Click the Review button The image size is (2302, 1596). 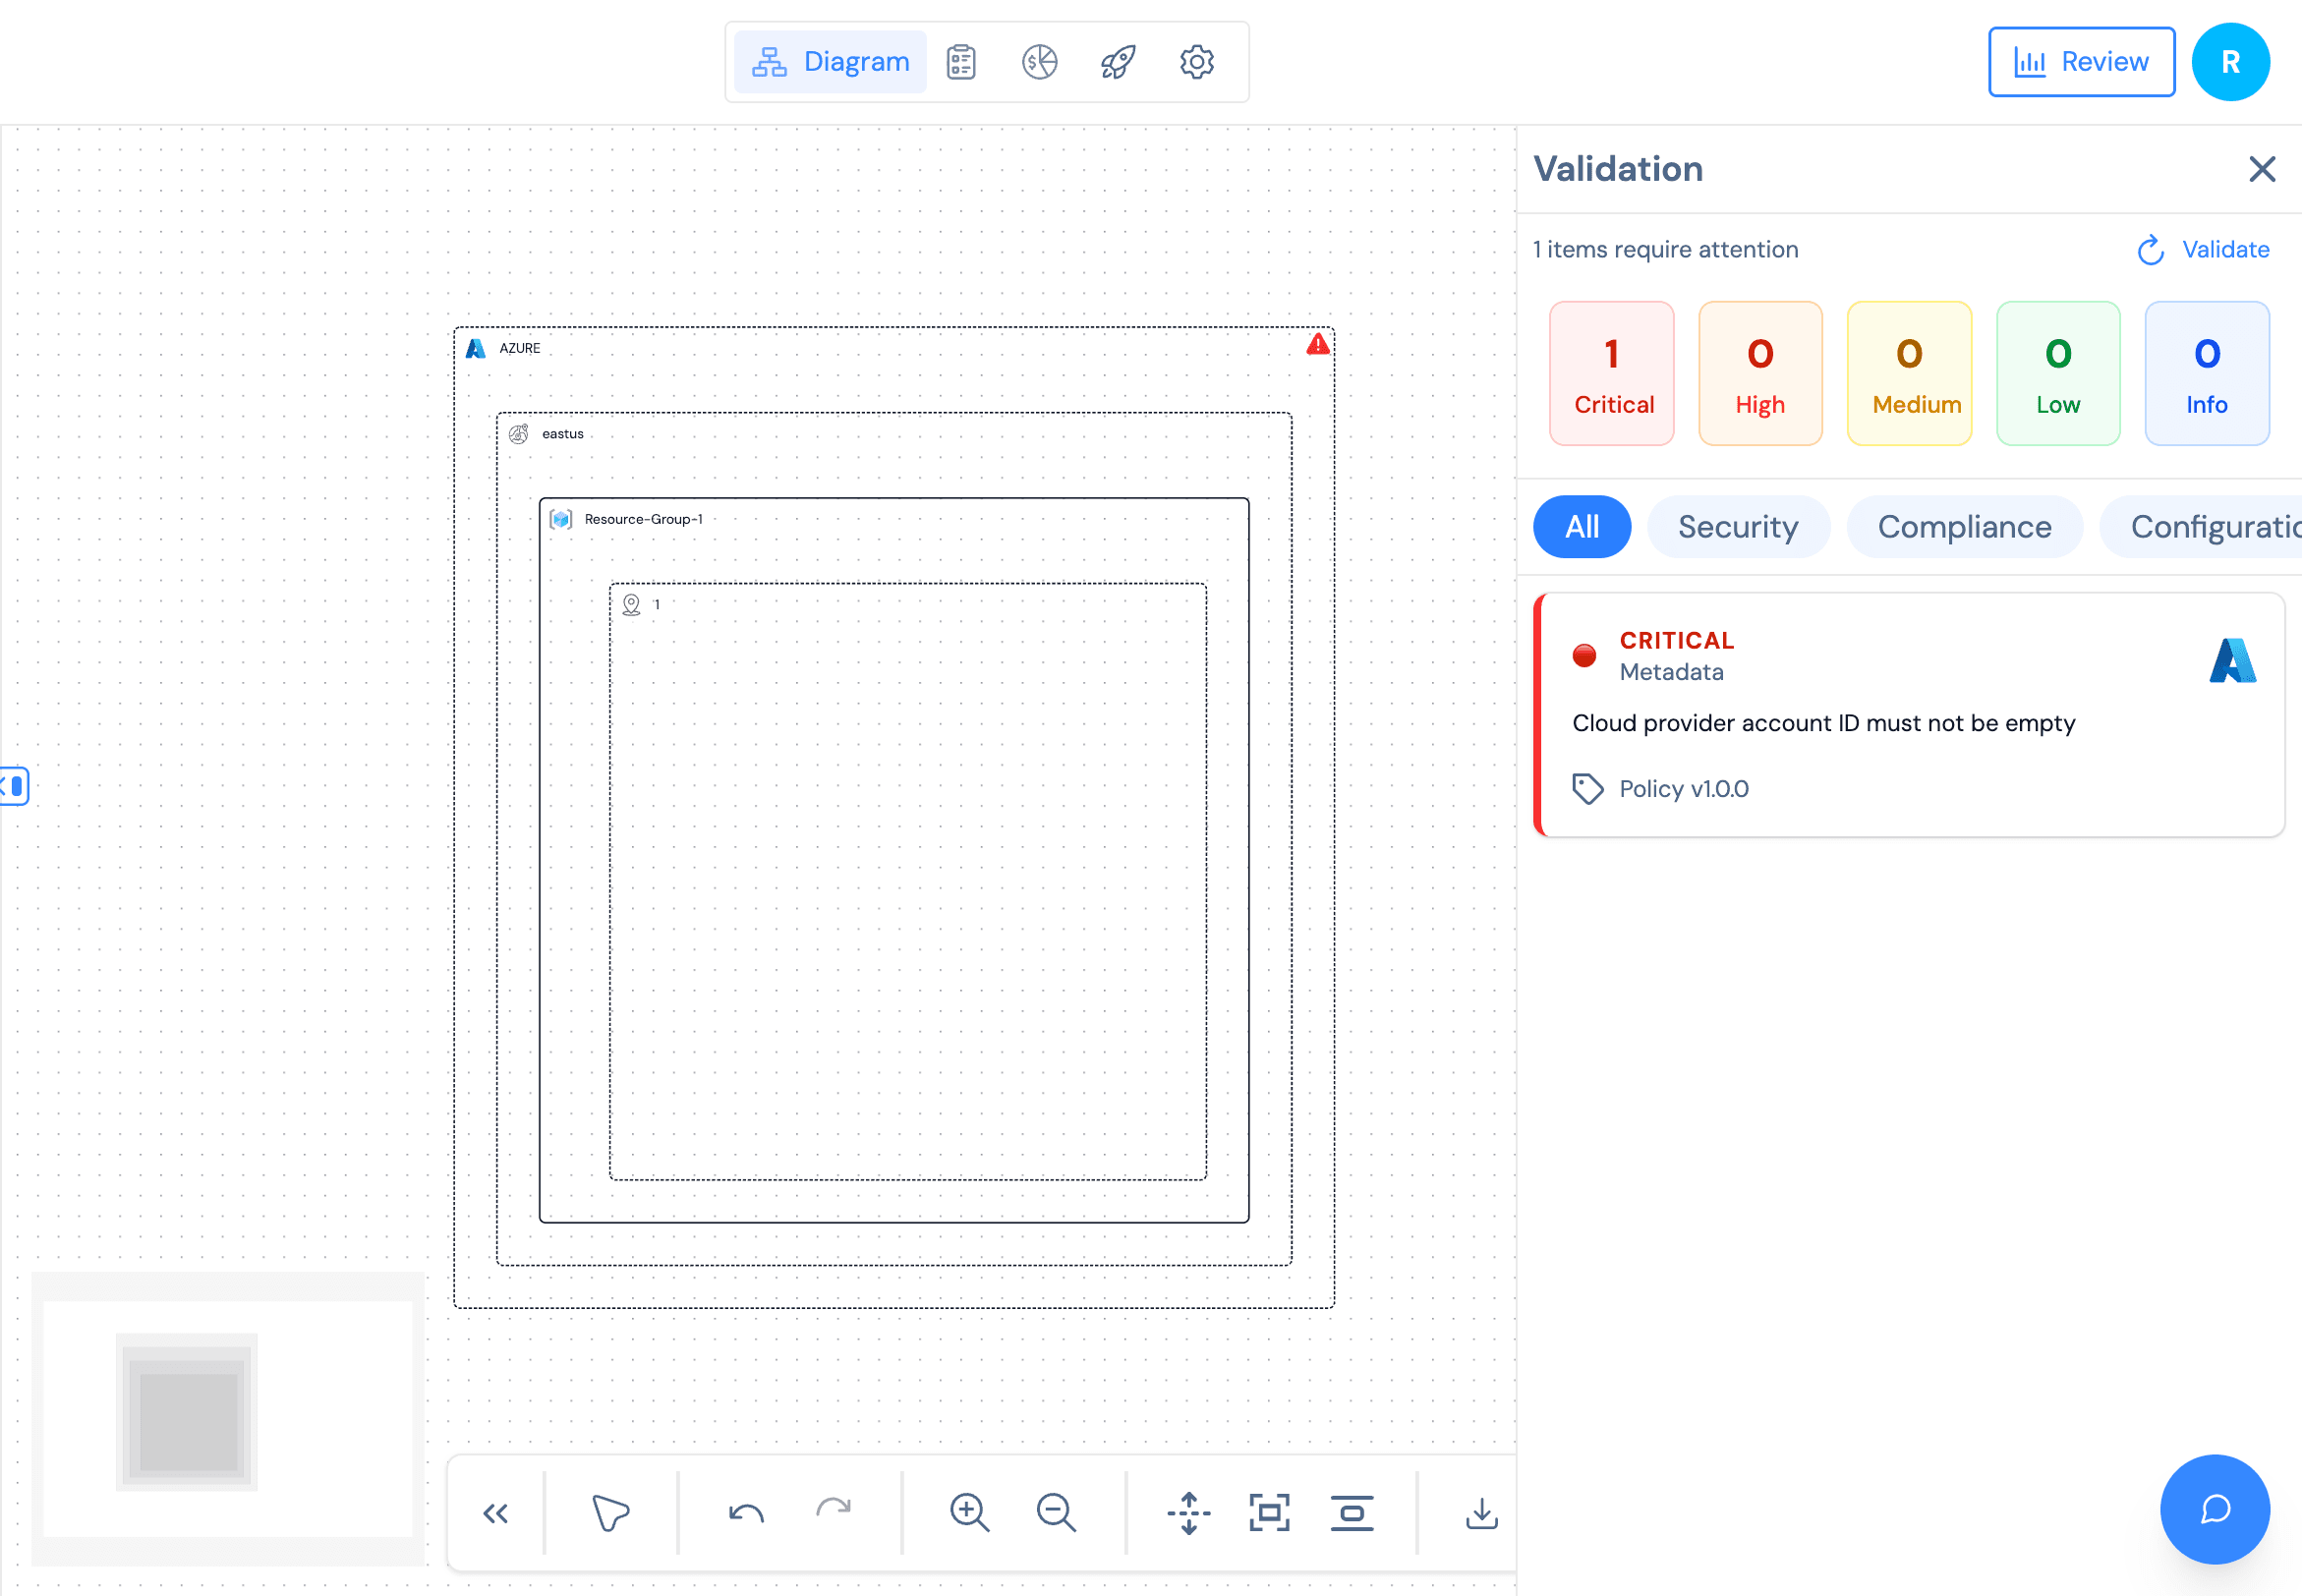pyautogui.click(x=2081, y=62)
